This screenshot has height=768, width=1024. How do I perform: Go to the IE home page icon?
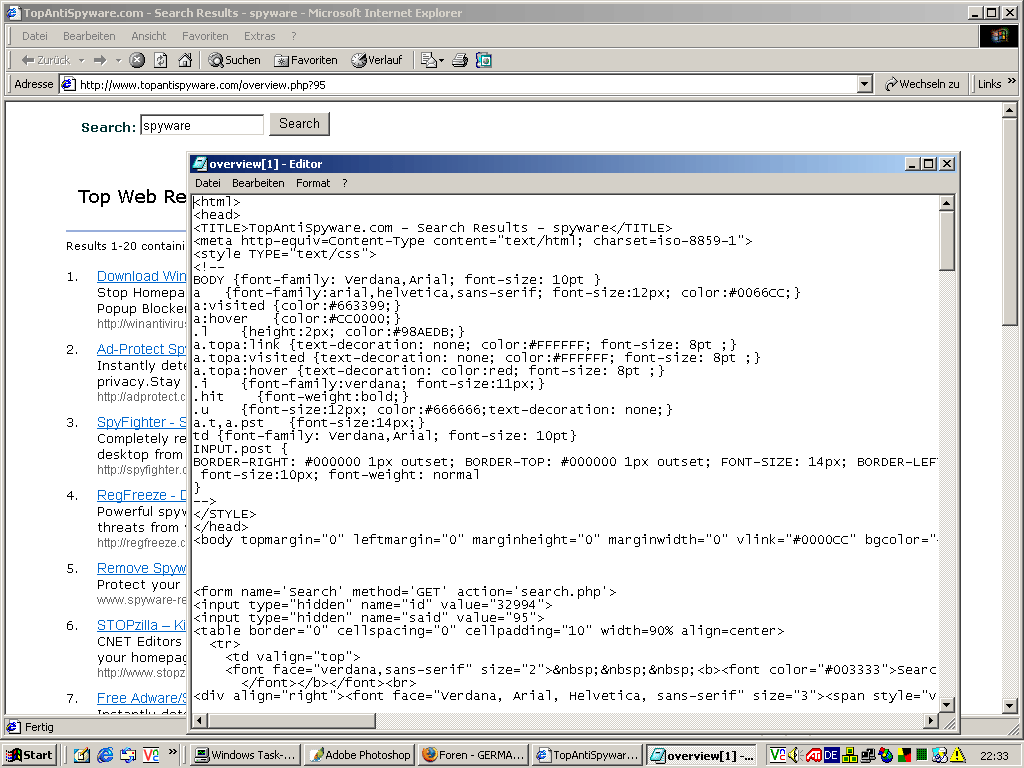click(185, 60)
